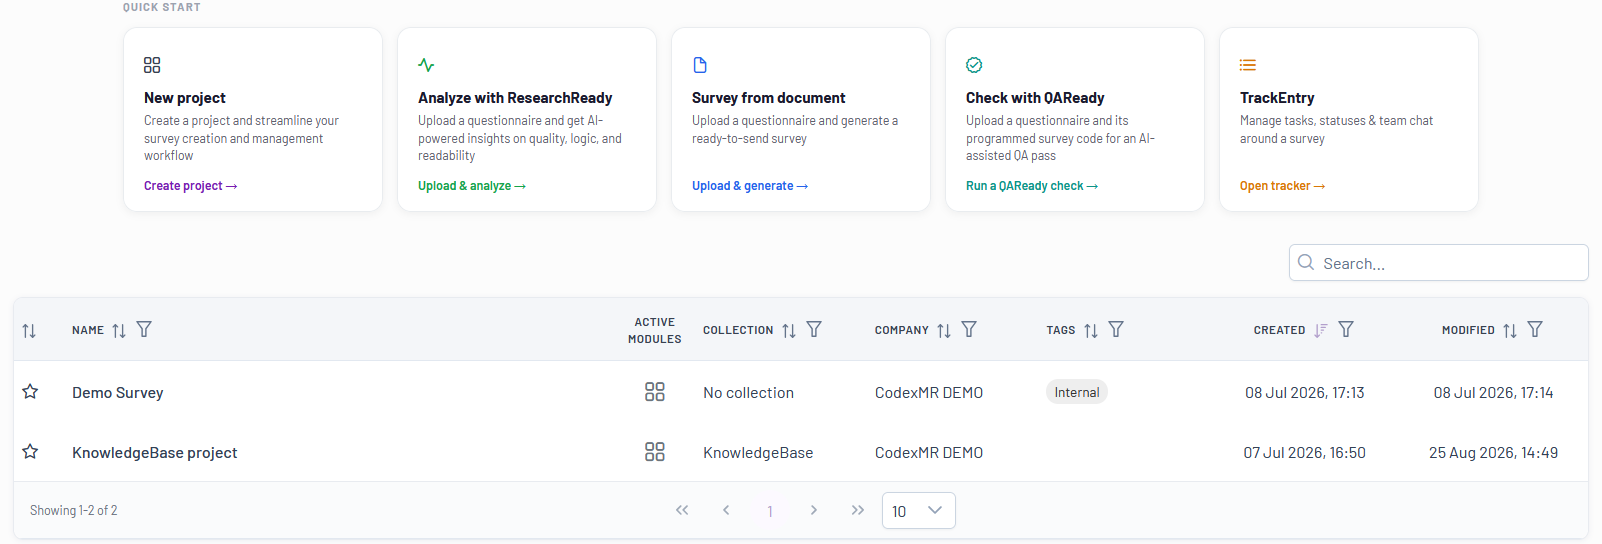
Task: Focus the Search input field
Action: pyautogui.click(x=1439, y=263)
